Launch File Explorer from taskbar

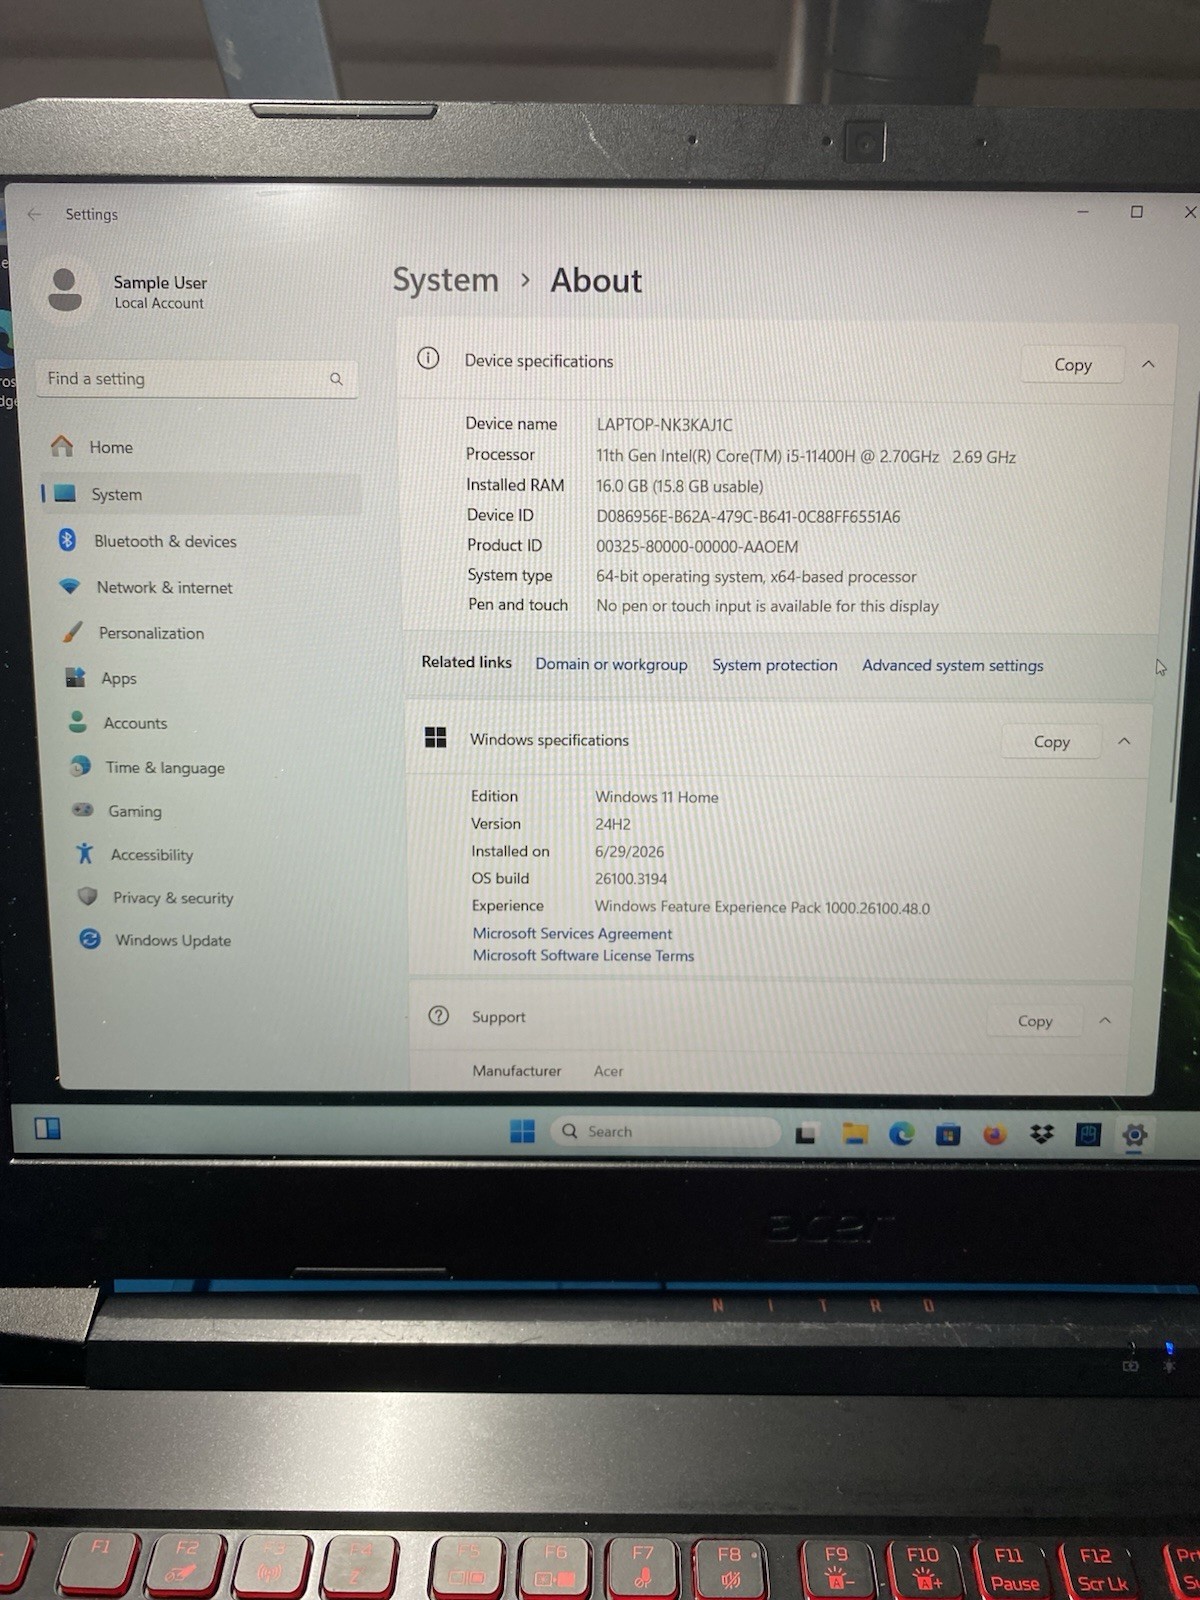[855, 1133]
